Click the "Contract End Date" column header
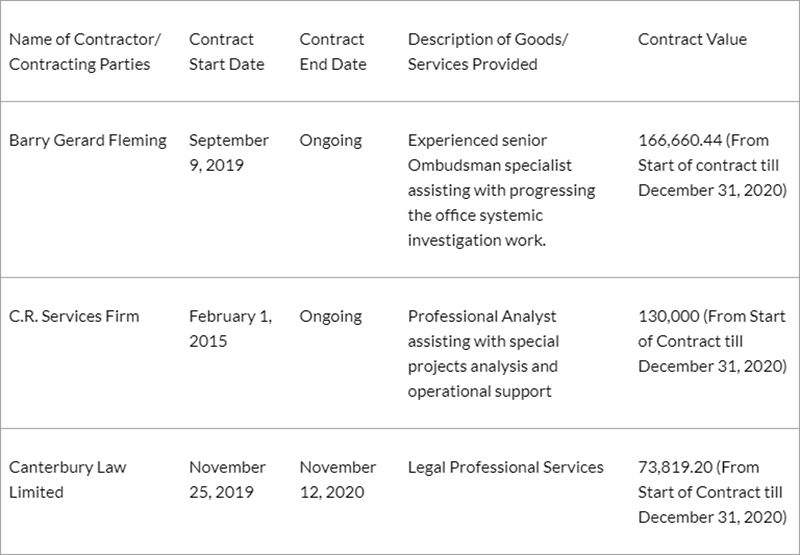 [333, 52]
